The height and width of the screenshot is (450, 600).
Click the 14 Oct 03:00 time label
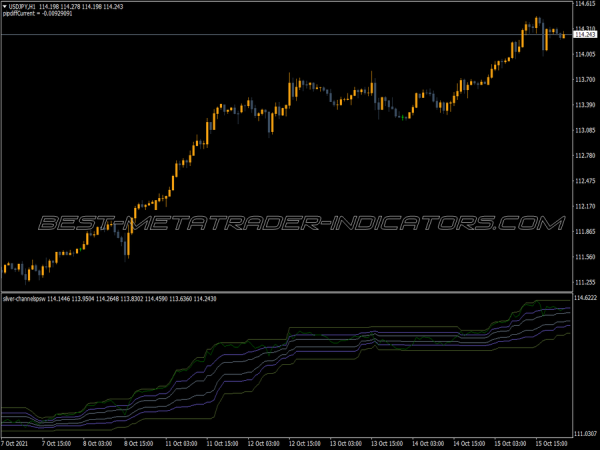(x=428, y=444)
